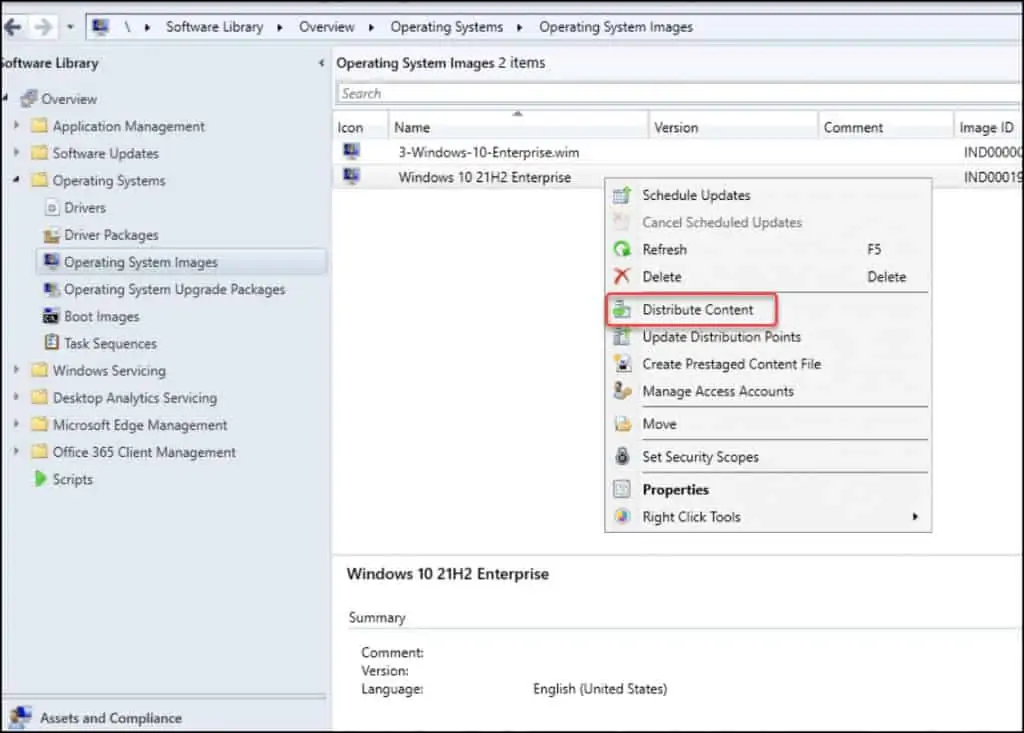This screenshot has height=733, width=1024.
Task: Select the 3-Windows-10-Enterprise.wim row
Action: pos(678,152)
